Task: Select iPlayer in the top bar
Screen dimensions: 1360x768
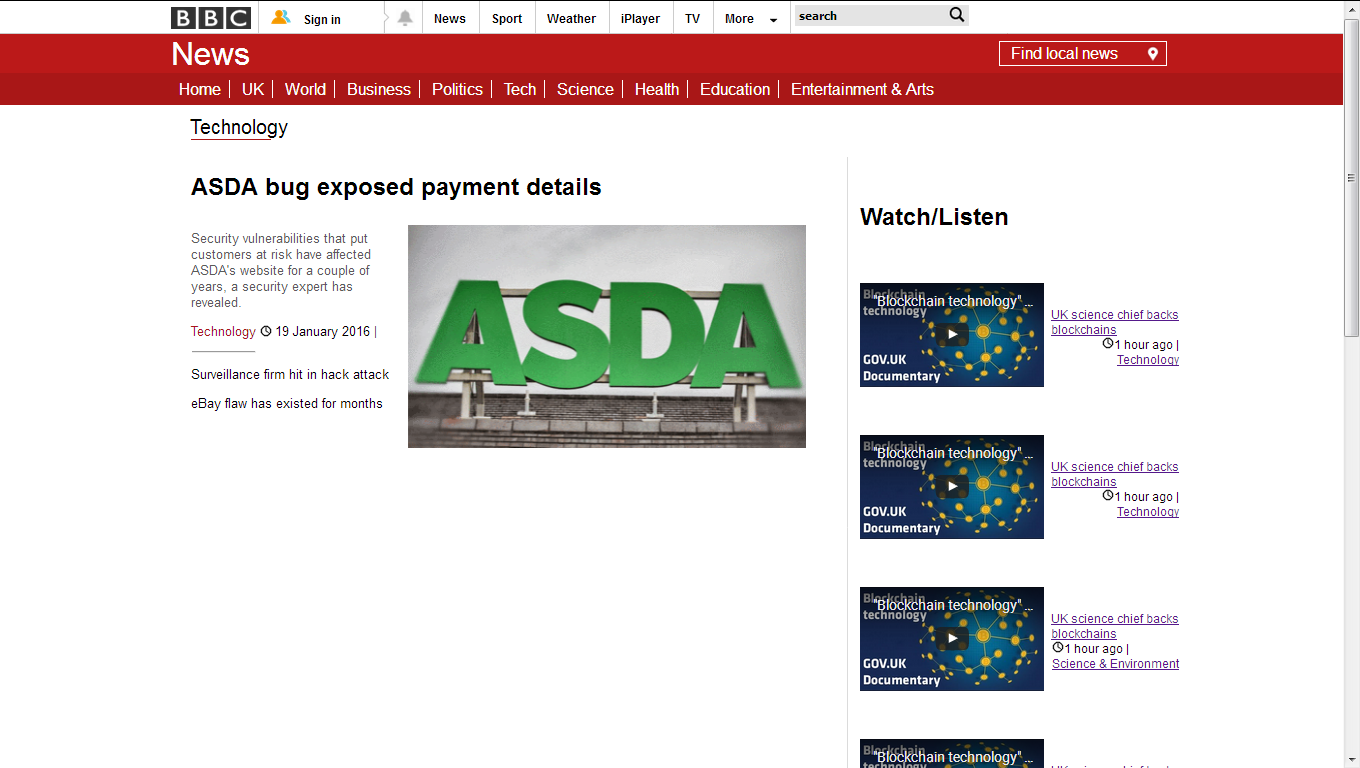Action: [640, 19]
